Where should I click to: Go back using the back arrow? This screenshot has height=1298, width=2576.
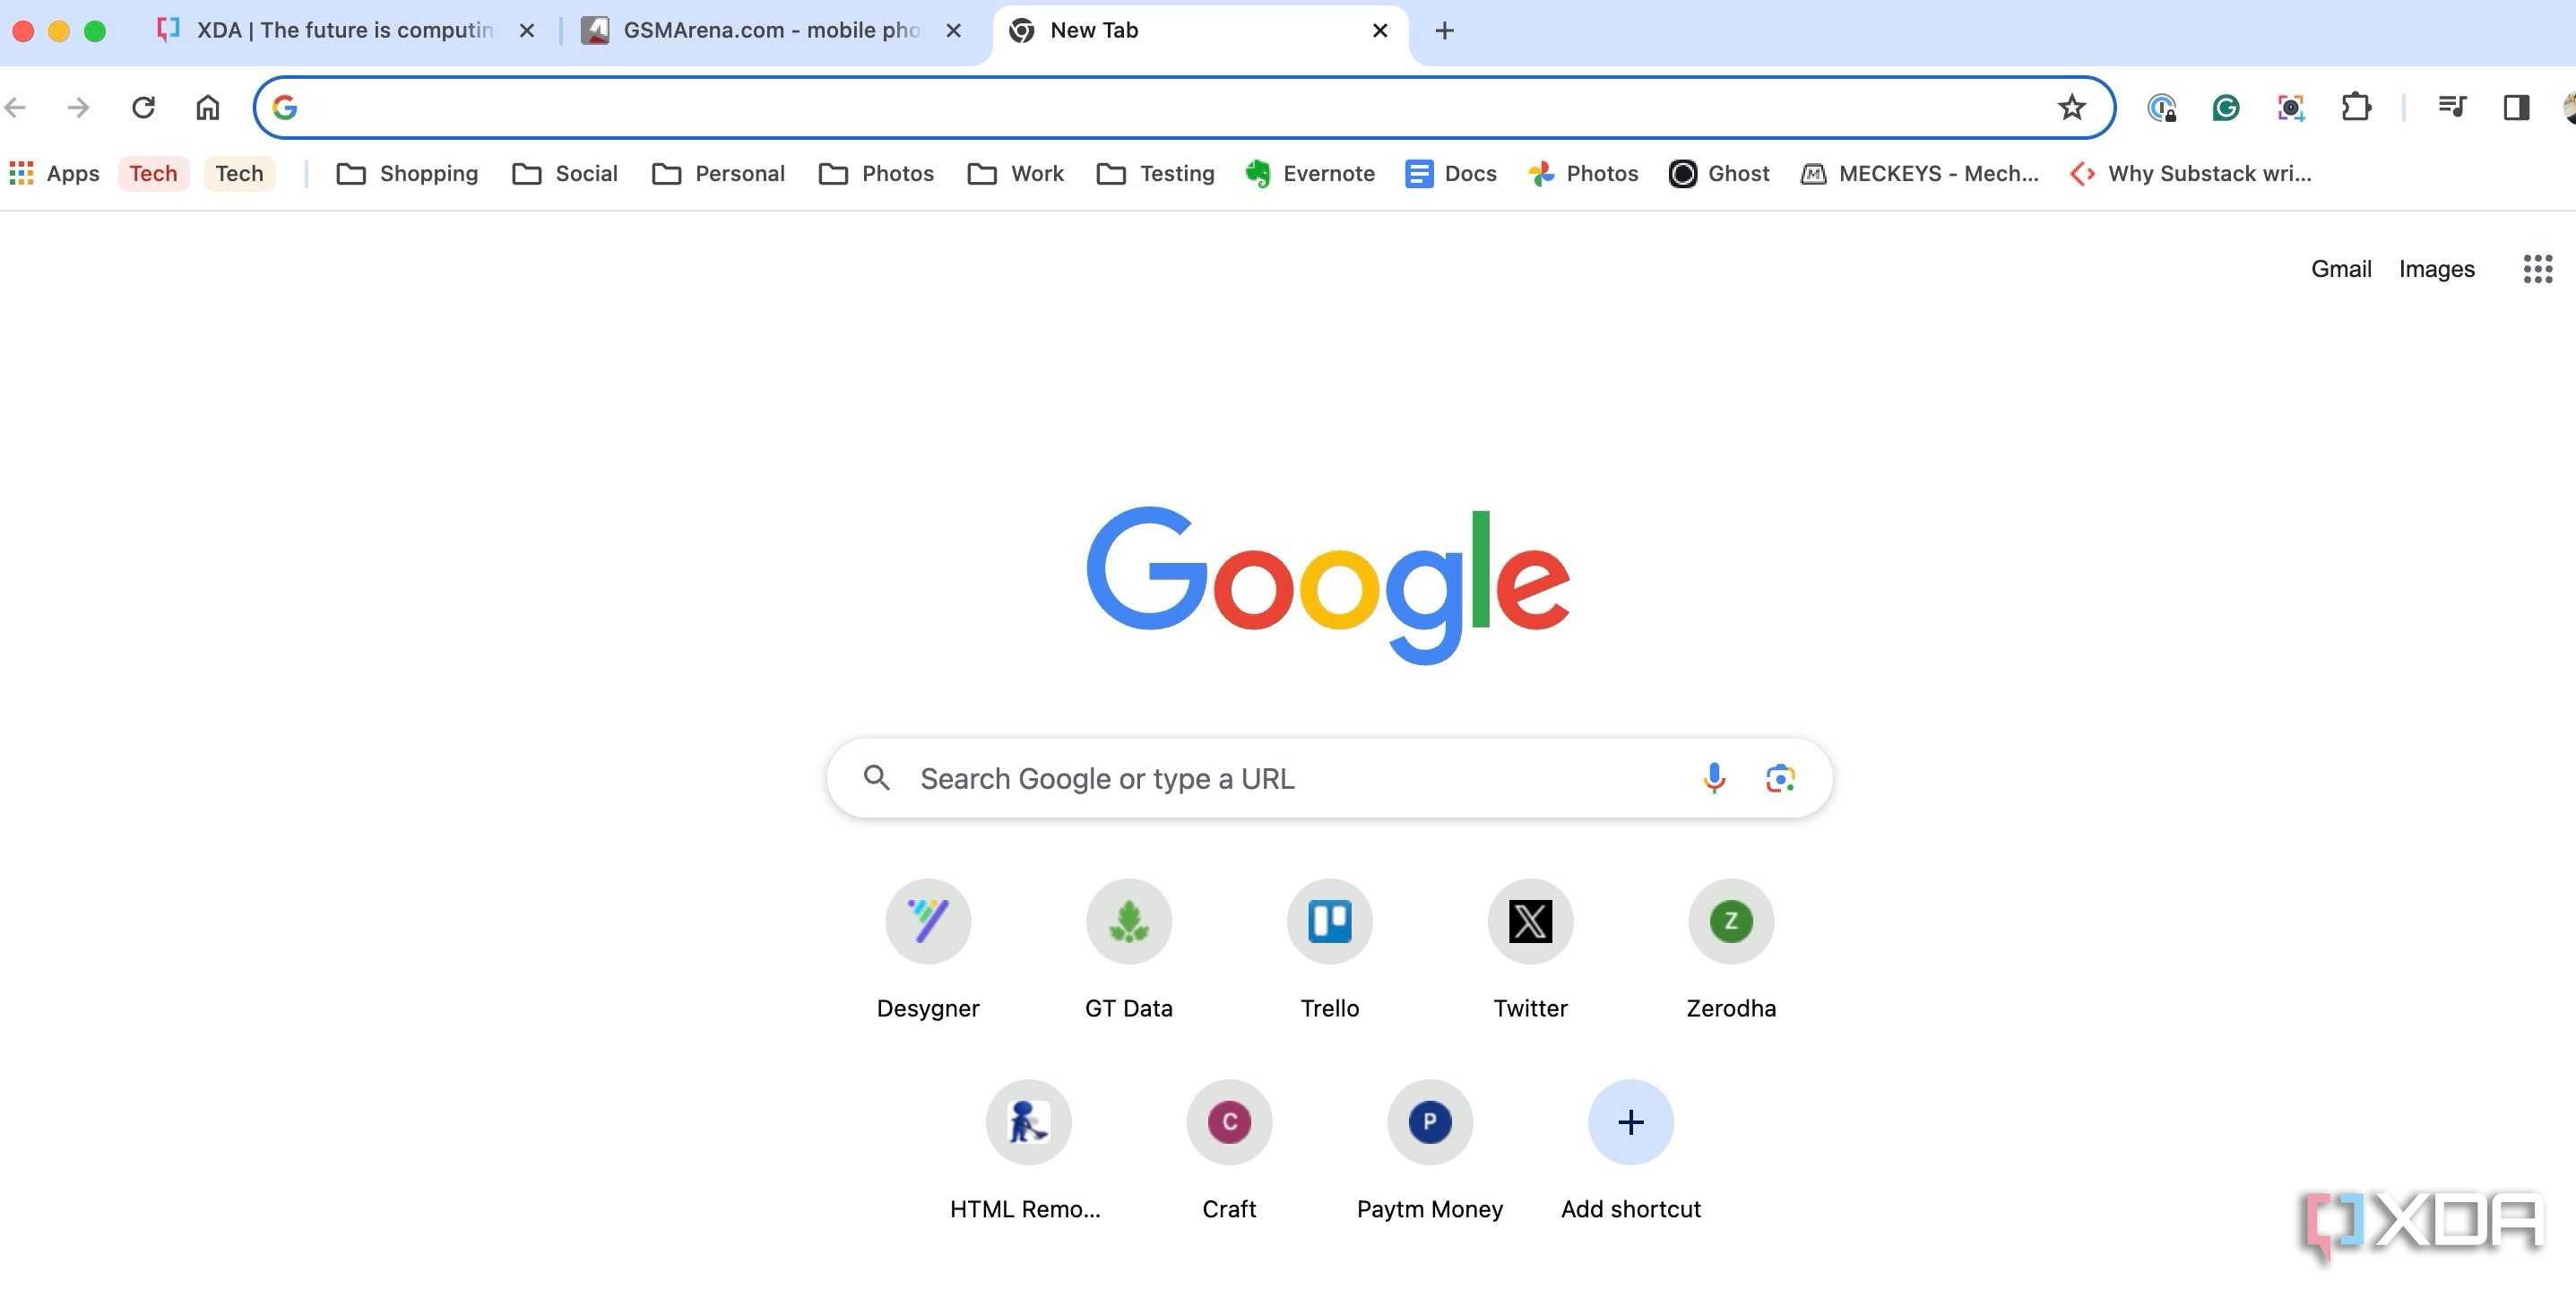pyautogui.click(x=16, y=107)
